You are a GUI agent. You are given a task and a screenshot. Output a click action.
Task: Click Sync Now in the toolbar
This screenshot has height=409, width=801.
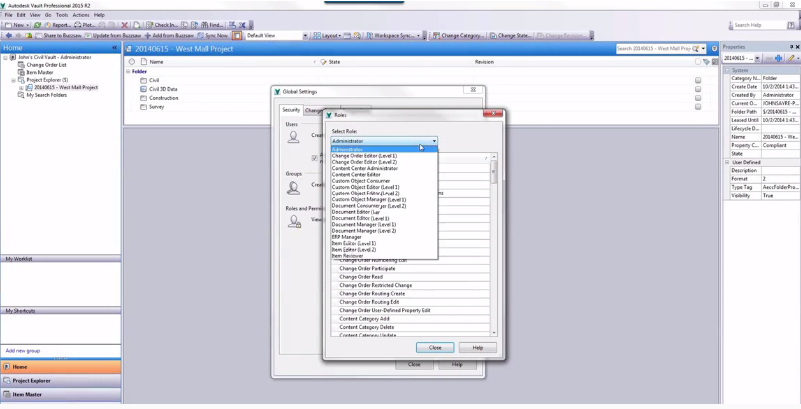coord(213,36)
